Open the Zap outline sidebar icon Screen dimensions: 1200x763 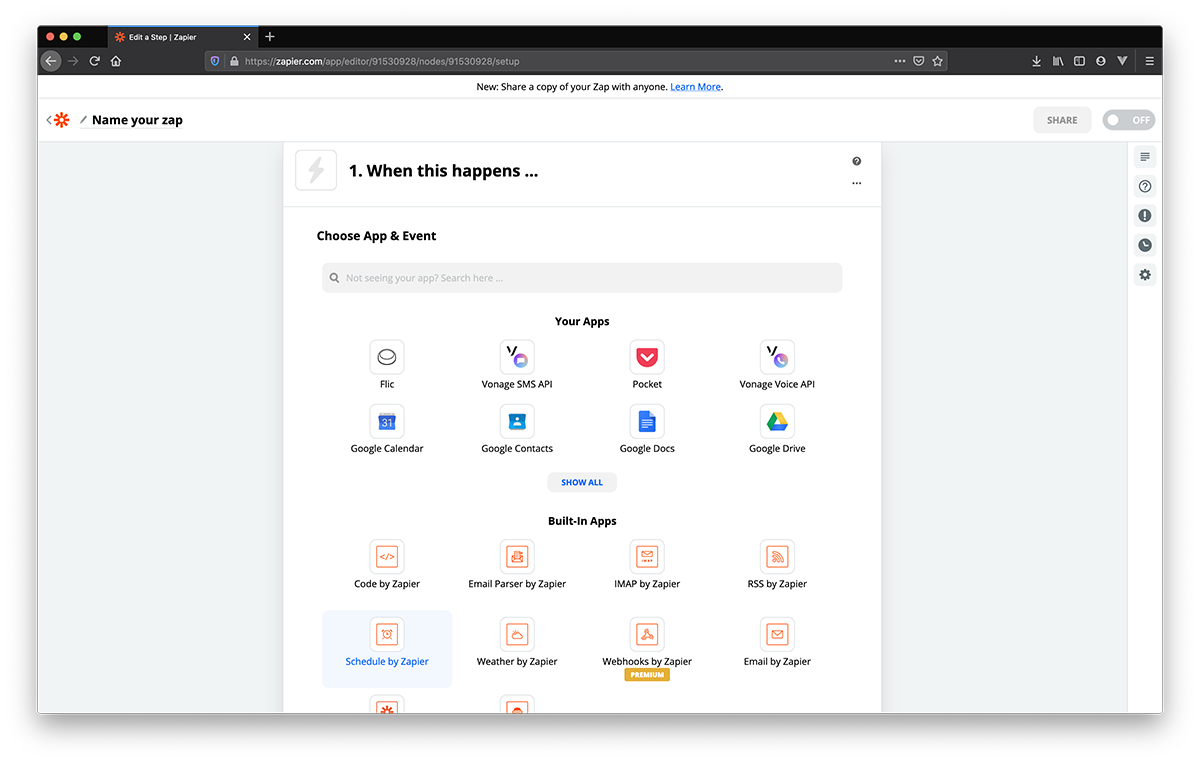tap(1145, 157)
